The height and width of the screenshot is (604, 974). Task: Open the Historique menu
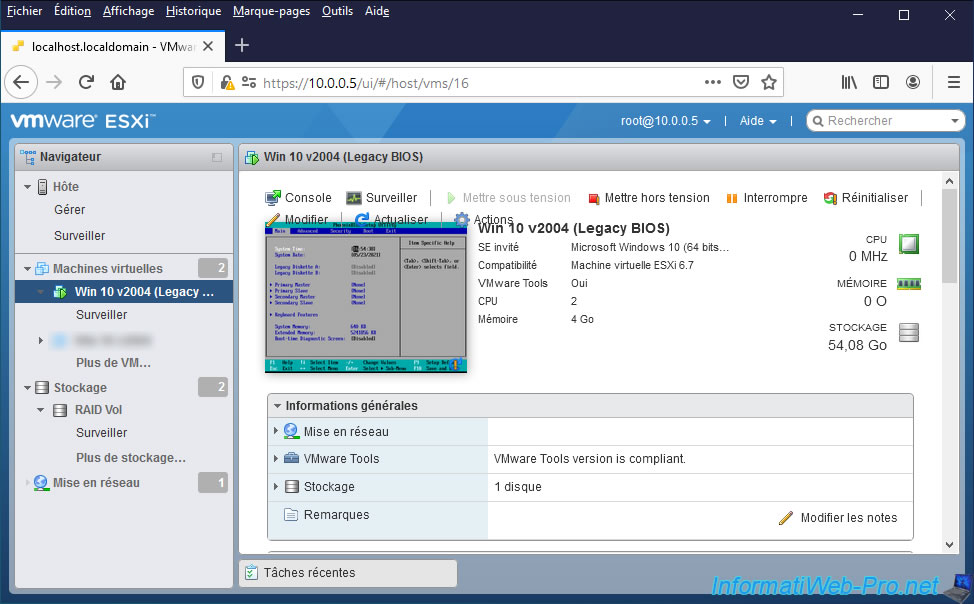tap(193, 11)
